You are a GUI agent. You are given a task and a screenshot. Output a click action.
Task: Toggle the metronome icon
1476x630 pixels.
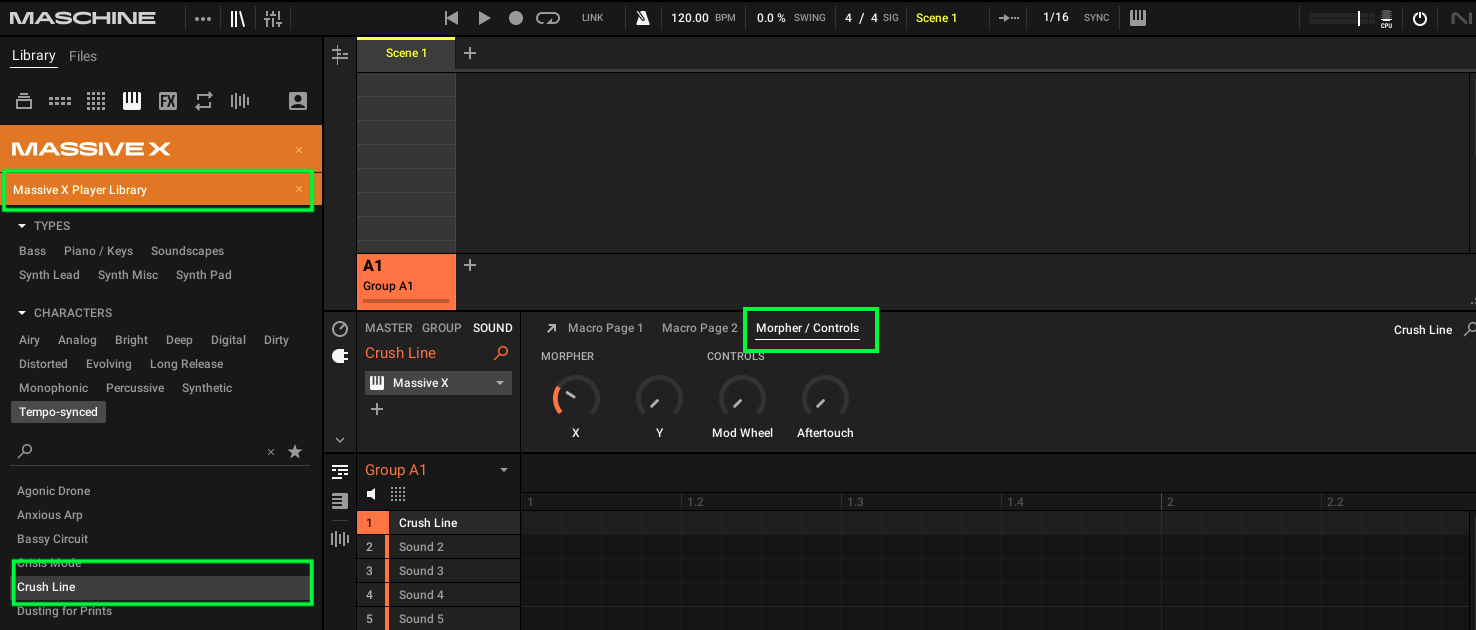[x=643, y=18]
